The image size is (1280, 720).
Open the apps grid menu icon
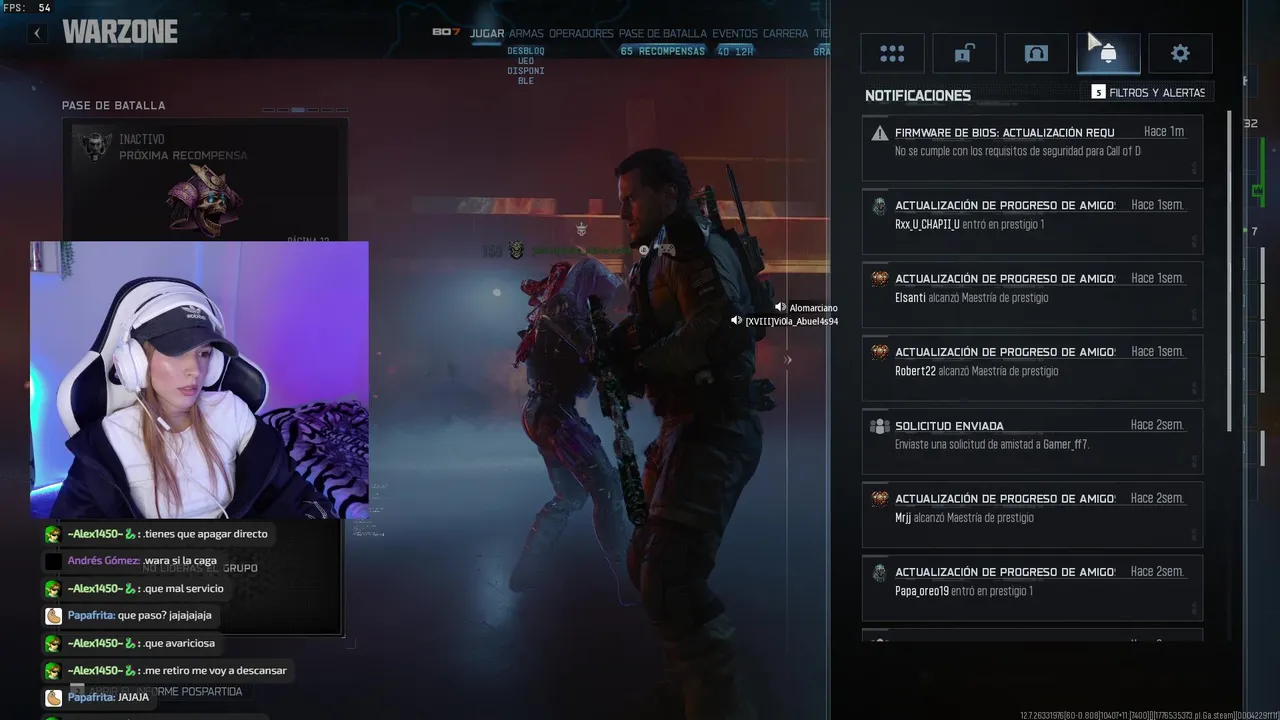(892, 53)
